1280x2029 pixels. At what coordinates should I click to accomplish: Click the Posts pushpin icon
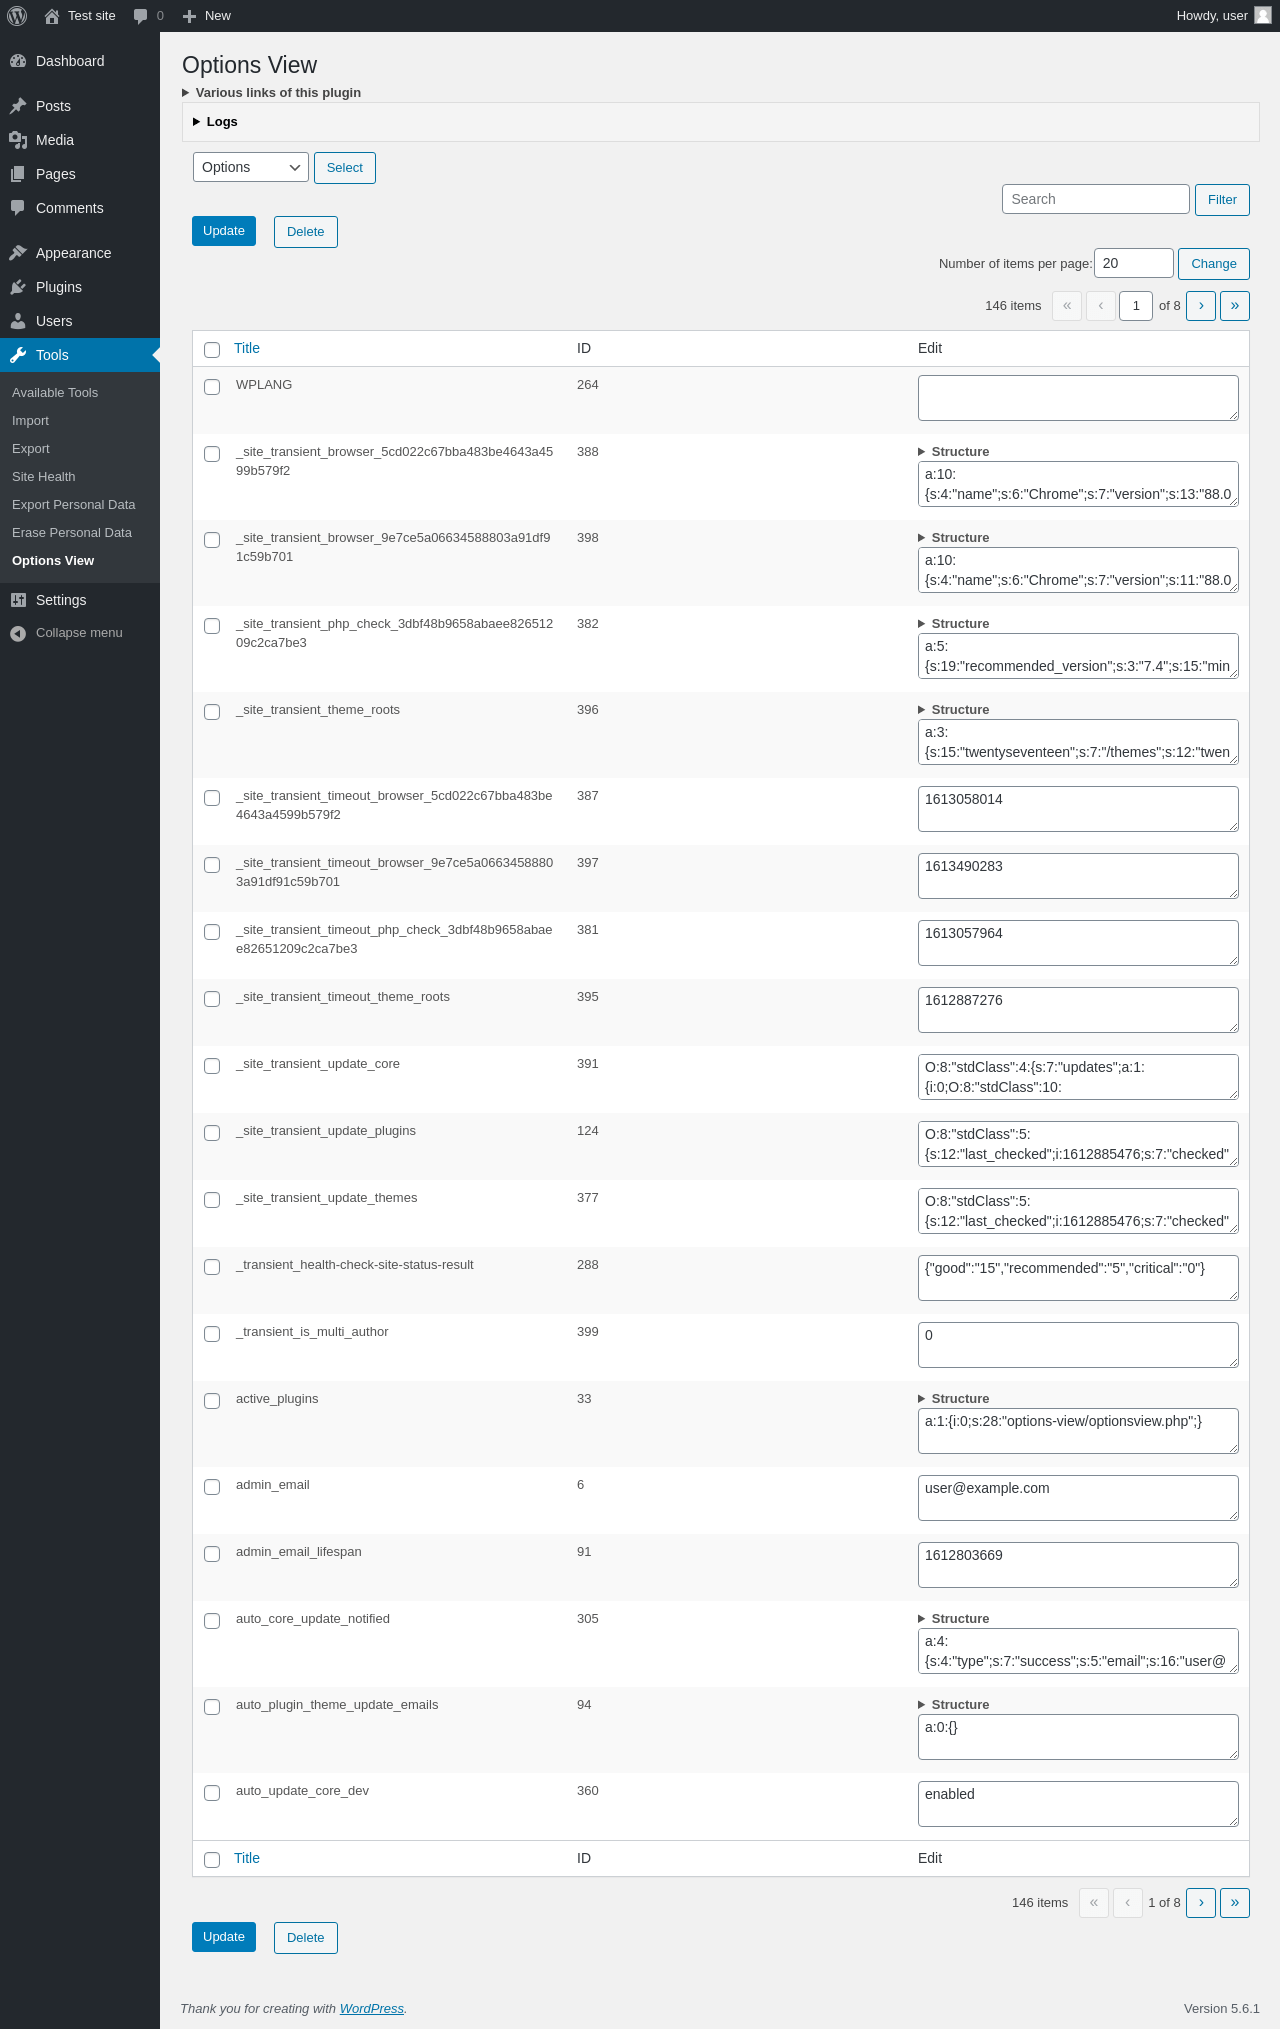[18, 106]
